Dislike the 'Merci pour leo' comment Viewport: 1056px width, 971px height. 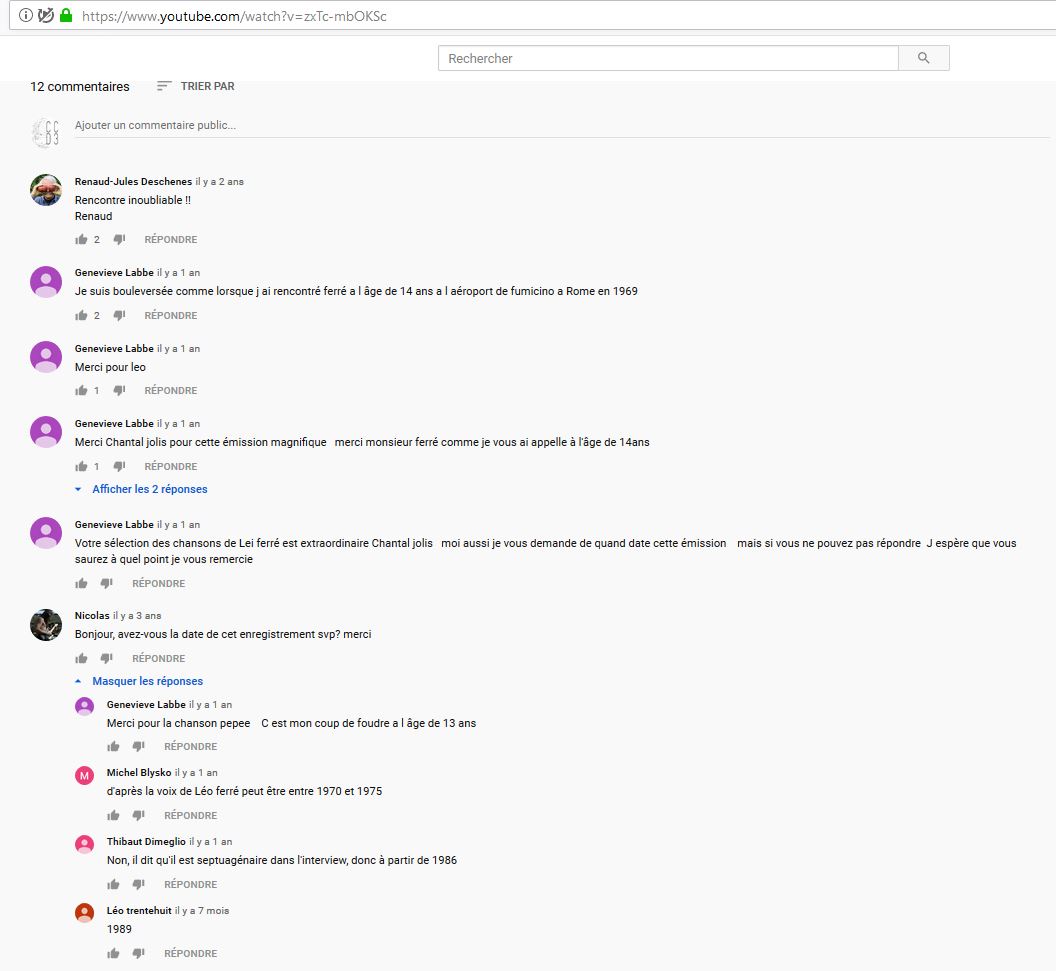point(119,391)
